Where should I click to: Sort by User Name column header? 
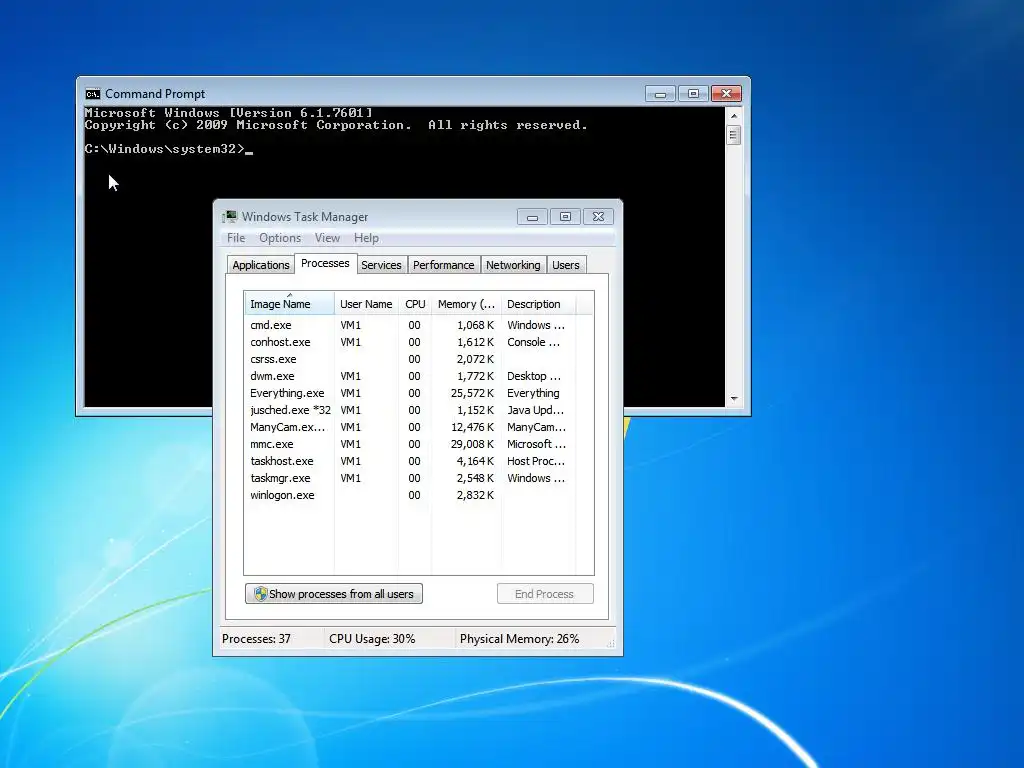point(366,304)
